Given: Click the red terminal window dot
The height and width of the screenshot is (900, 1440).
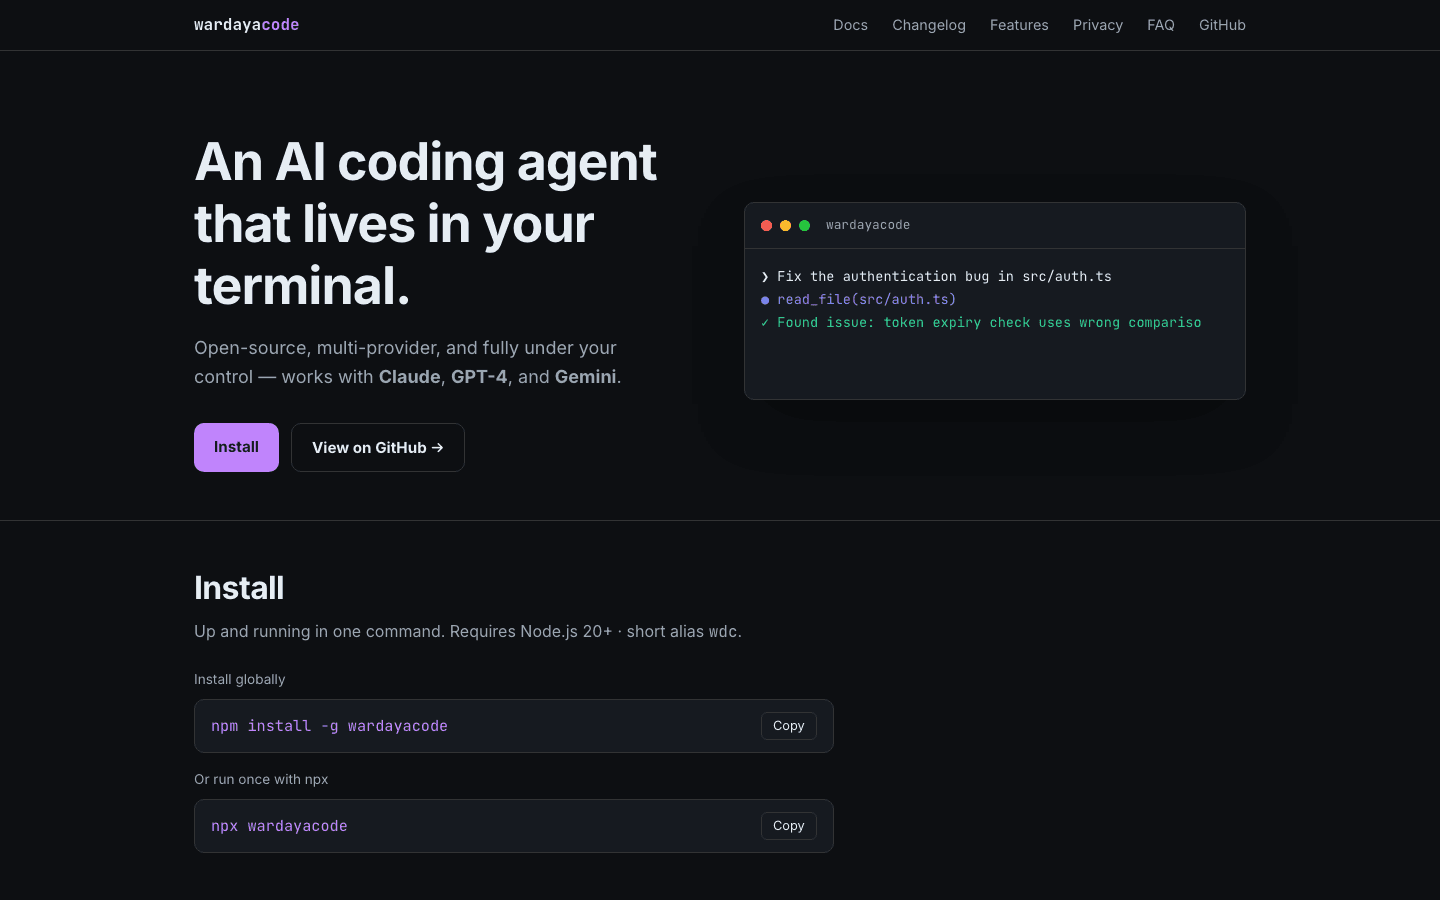Looking at the screenshot, I should (x=767, y=226).
